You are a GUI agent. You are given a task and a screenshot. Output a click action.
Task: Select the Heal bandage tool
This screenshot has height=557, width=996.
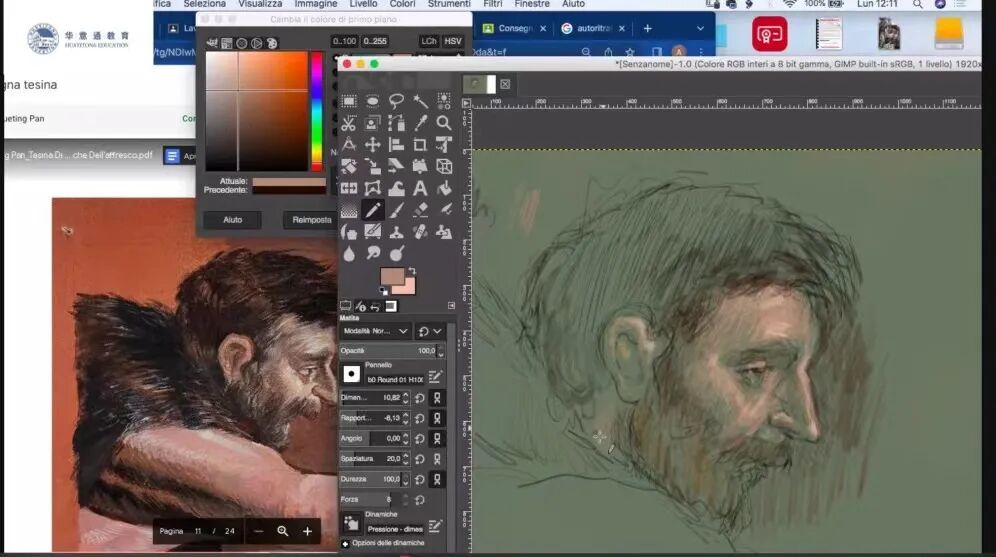point(420,232)
